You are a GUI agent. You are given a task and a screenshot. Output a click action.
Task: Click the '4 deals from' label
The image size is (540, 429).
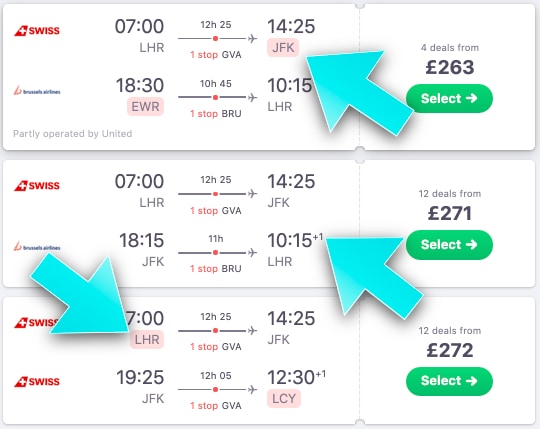point(449,48)
